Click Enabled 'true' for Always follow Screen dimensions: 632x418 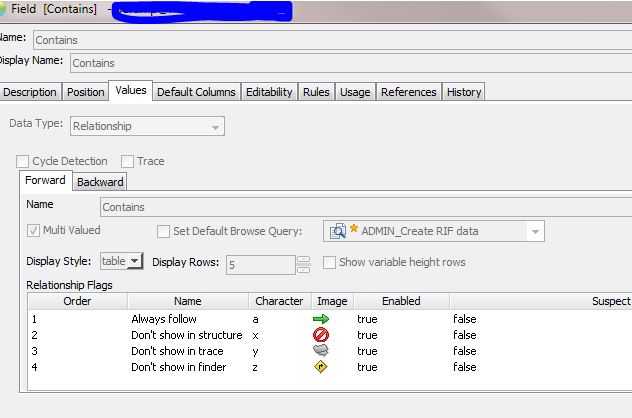click(367, 319)
